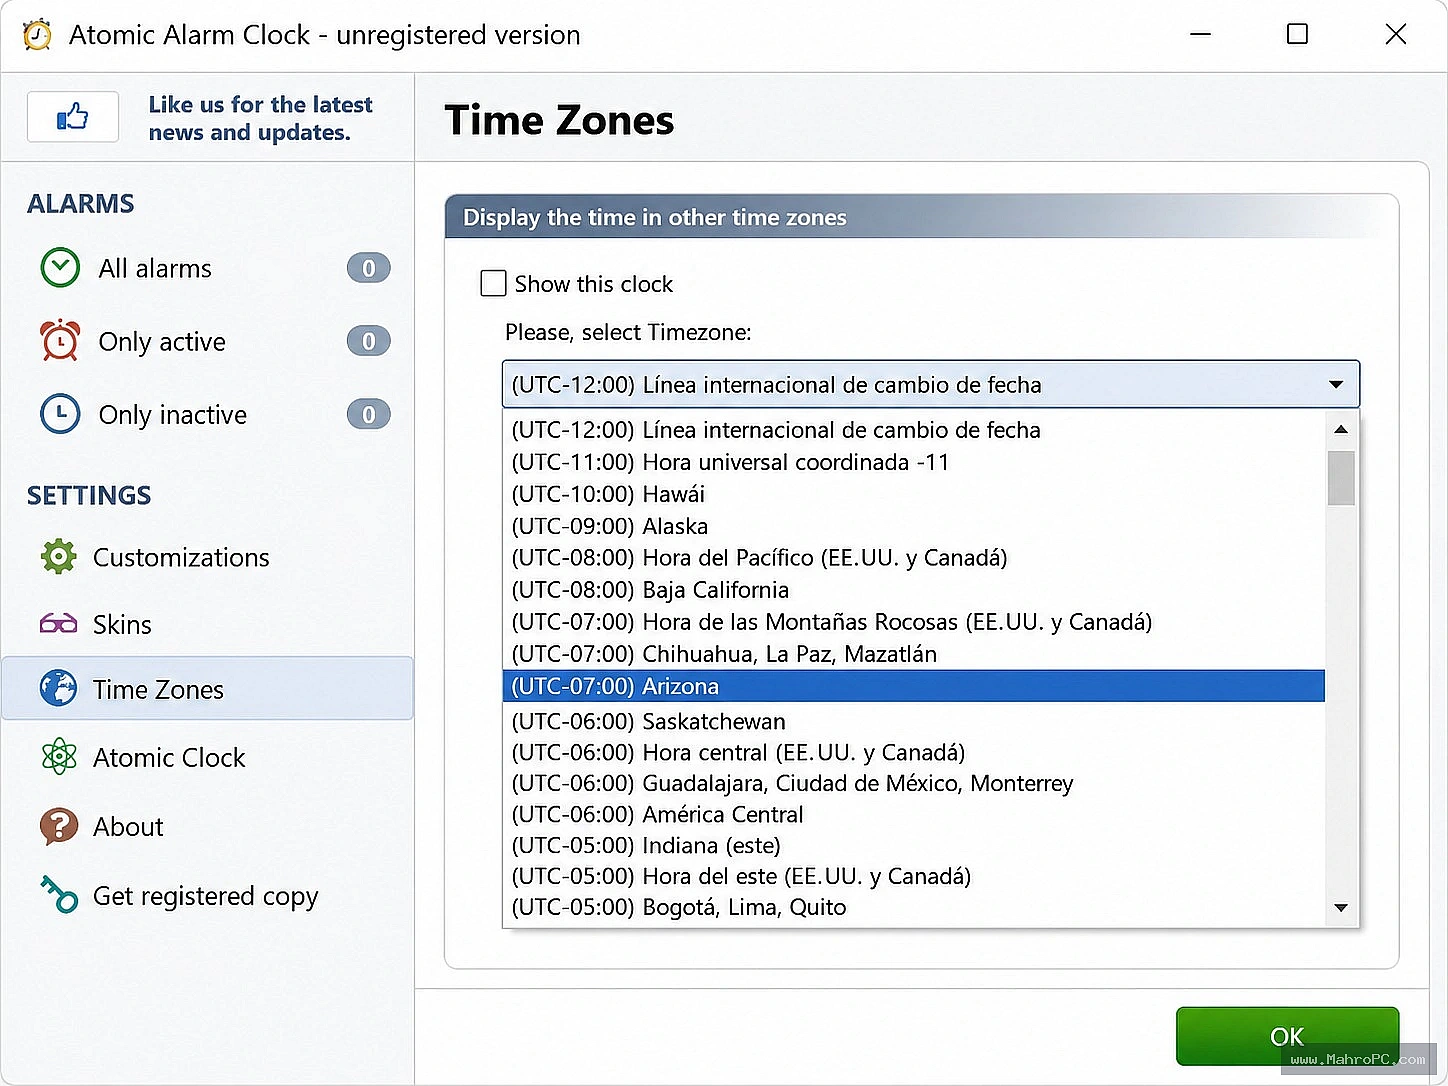Show Only inactive alarms
The image size is (1448, 1086).
pyautogui.click(x=172, y=415)
